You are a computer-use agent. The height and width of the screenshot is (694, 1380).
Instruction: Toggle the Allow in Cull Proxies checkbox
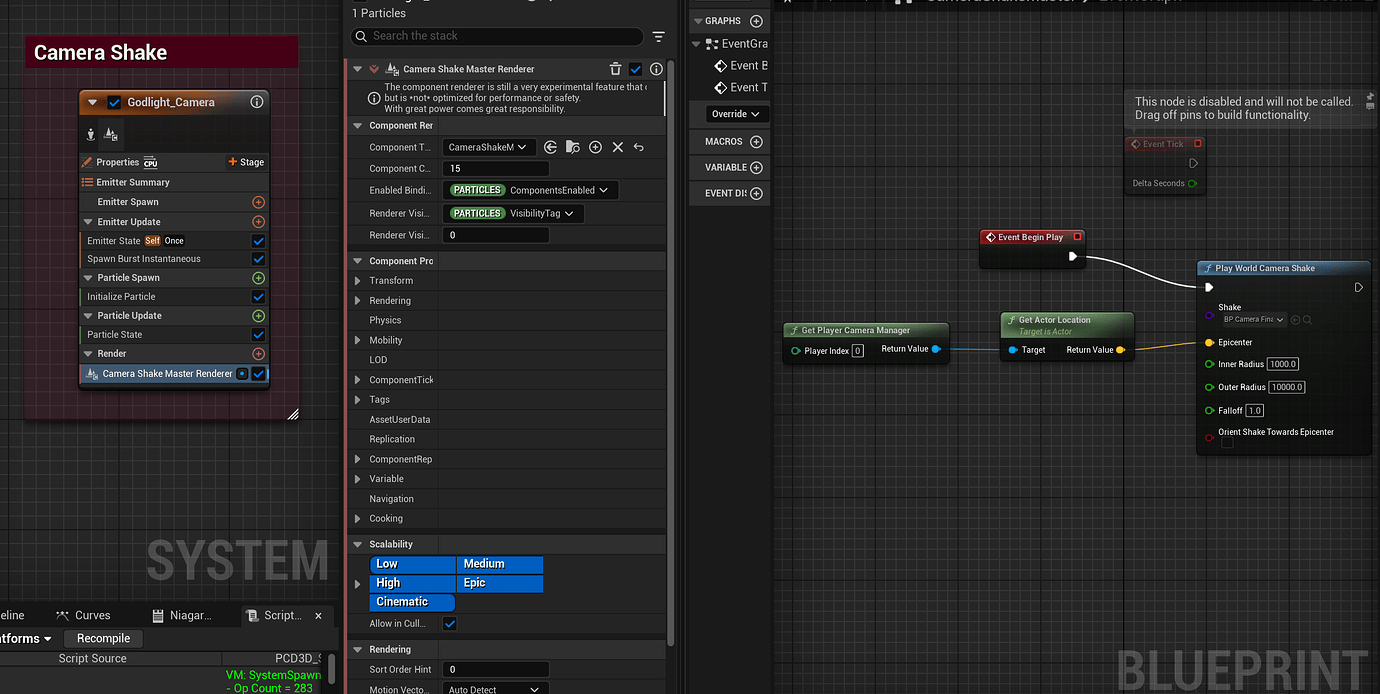450,624
